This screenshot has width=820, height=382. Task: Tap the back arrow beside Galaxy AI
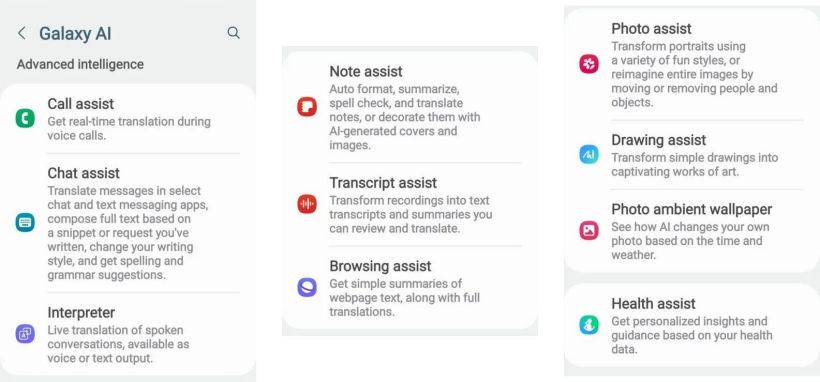pyautogui.click(x=21, y=33)
